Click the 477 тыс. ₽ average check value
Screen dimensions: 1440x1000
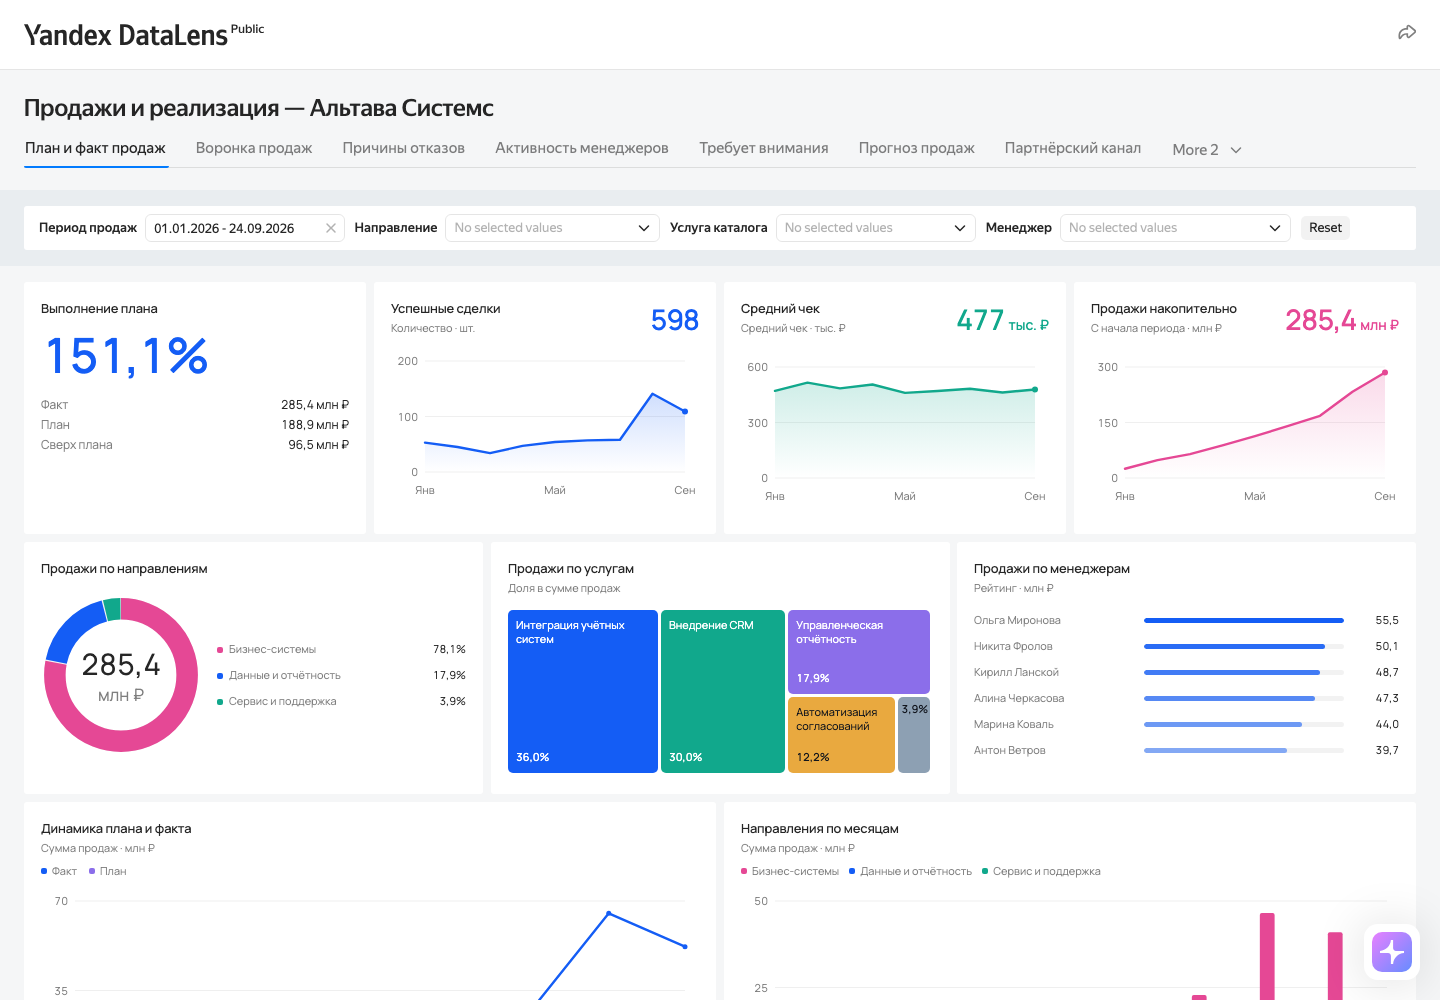point(1003,320)
